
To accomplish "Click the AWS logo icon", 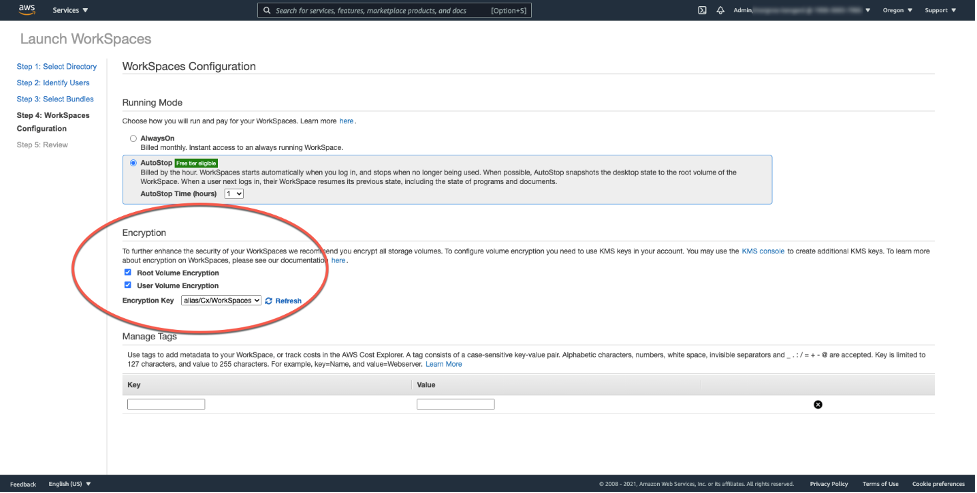I will 26,10.
